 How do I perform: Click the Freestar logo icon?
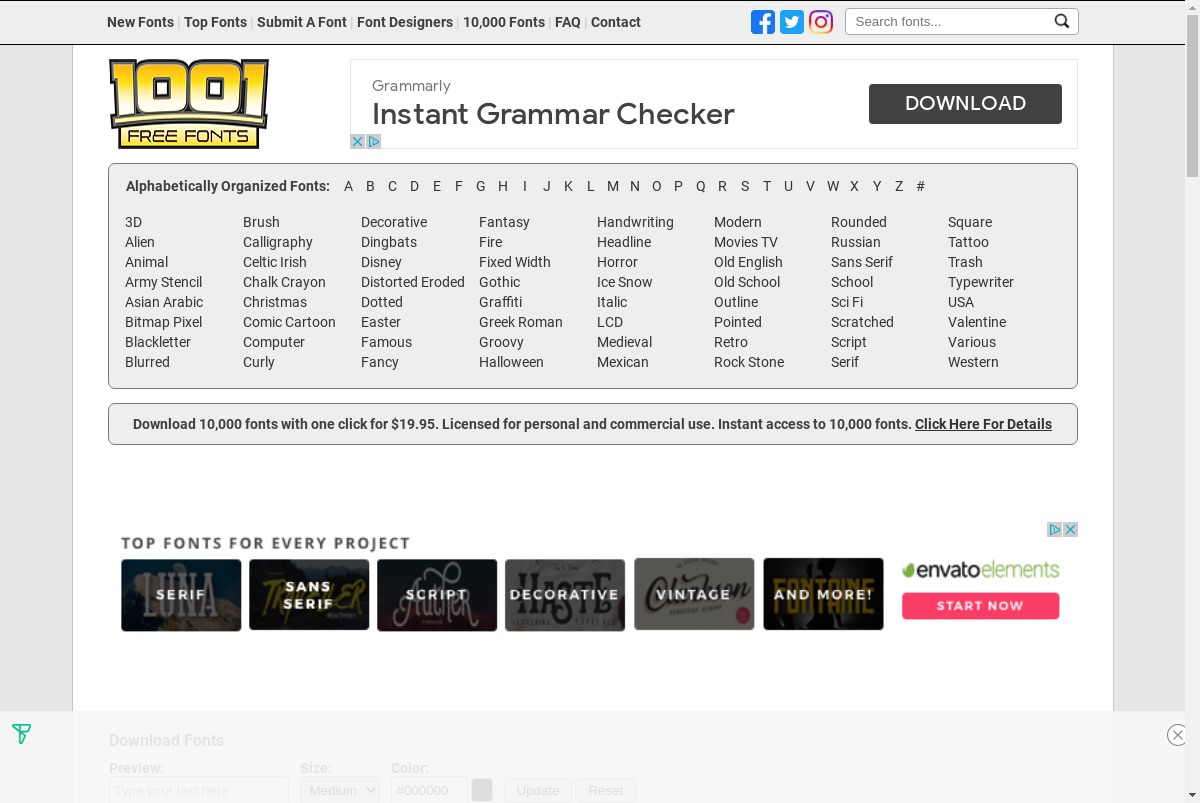tap(21, 734)
